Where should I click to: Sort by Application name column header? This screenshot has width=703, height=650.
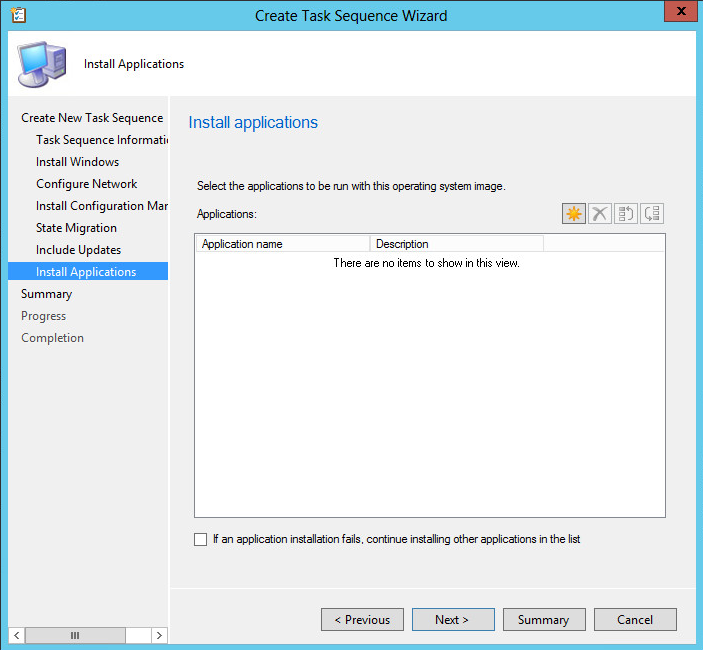[x=282, y=244]
